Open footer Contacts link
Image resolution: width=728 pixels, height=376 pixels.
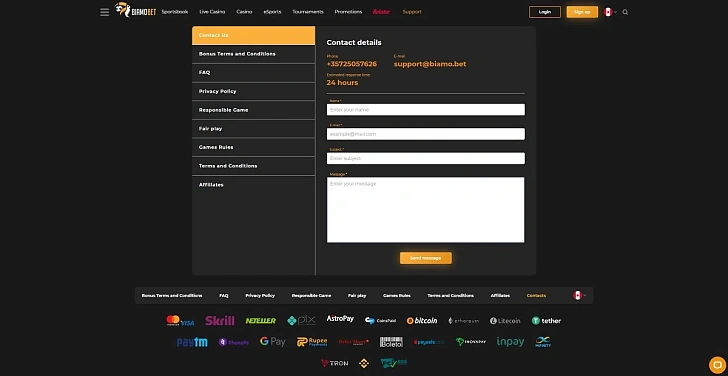coord(536,296)
